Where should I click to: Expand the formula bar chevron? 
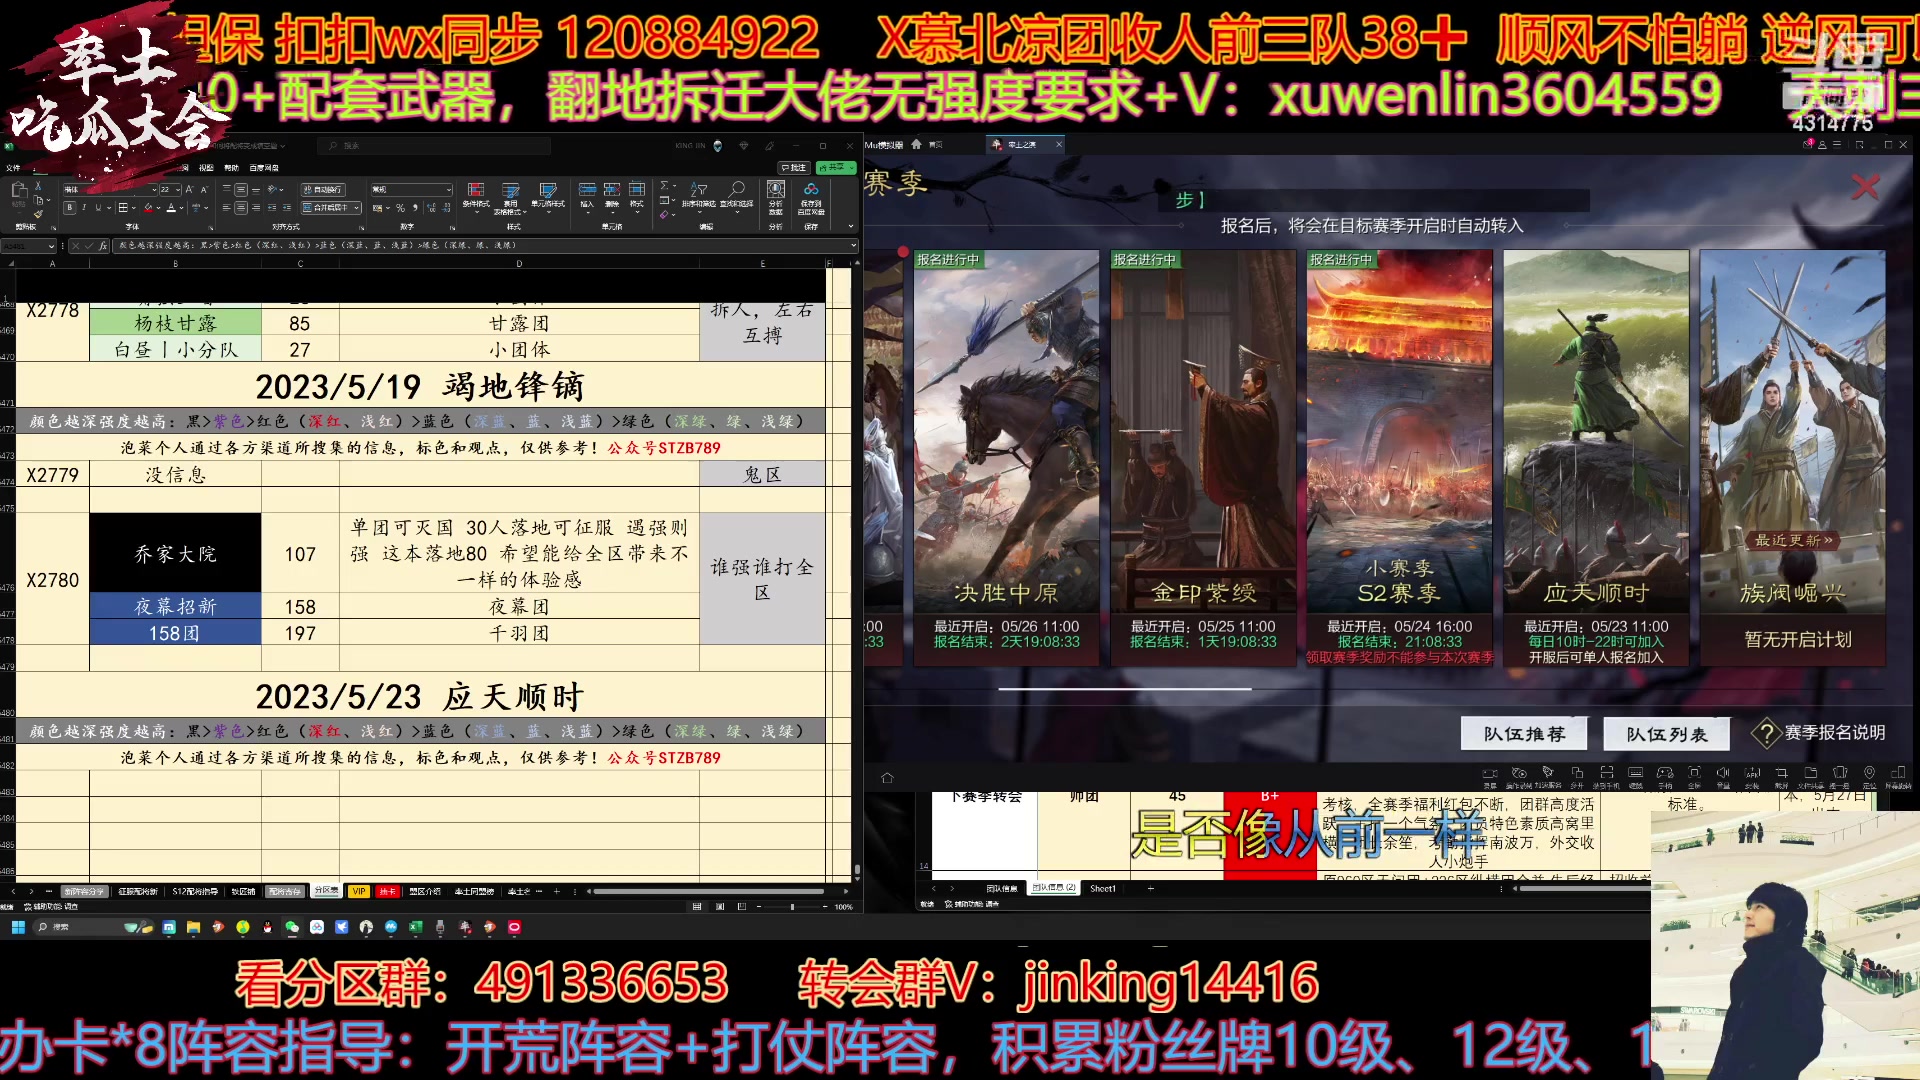coord(853,245)
